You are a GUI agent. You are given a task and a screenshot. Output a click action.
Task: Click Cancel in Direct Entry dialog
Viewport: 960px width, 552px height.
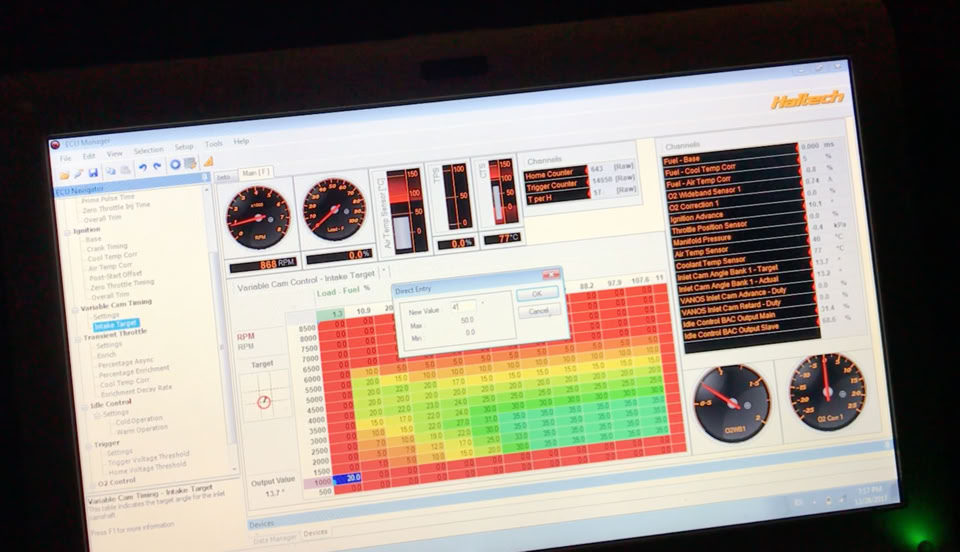click(537, 311)
